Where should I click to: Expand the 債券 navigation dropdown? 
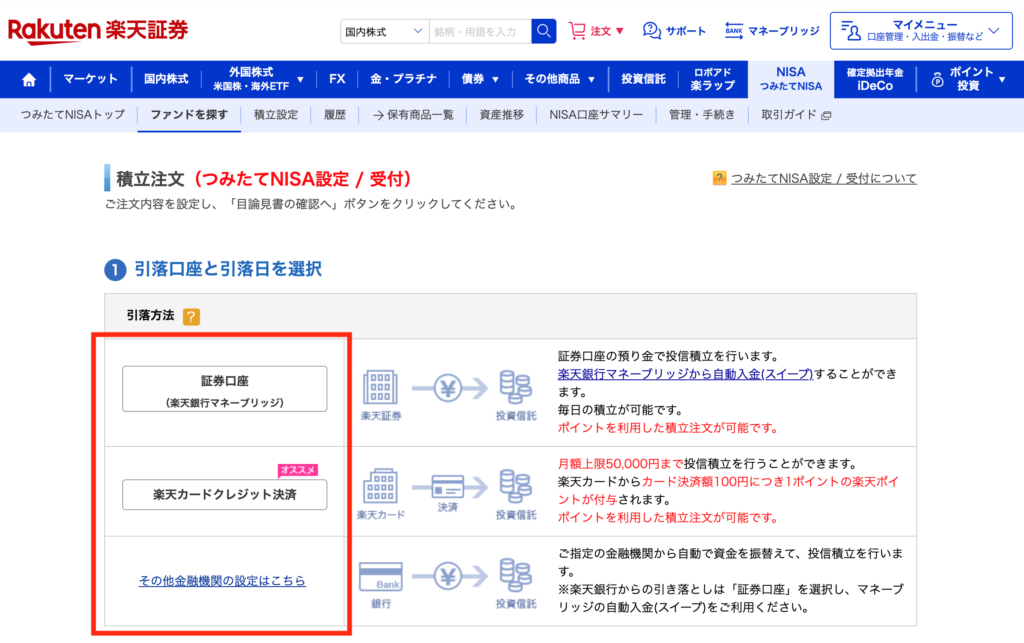pos(495,80)
